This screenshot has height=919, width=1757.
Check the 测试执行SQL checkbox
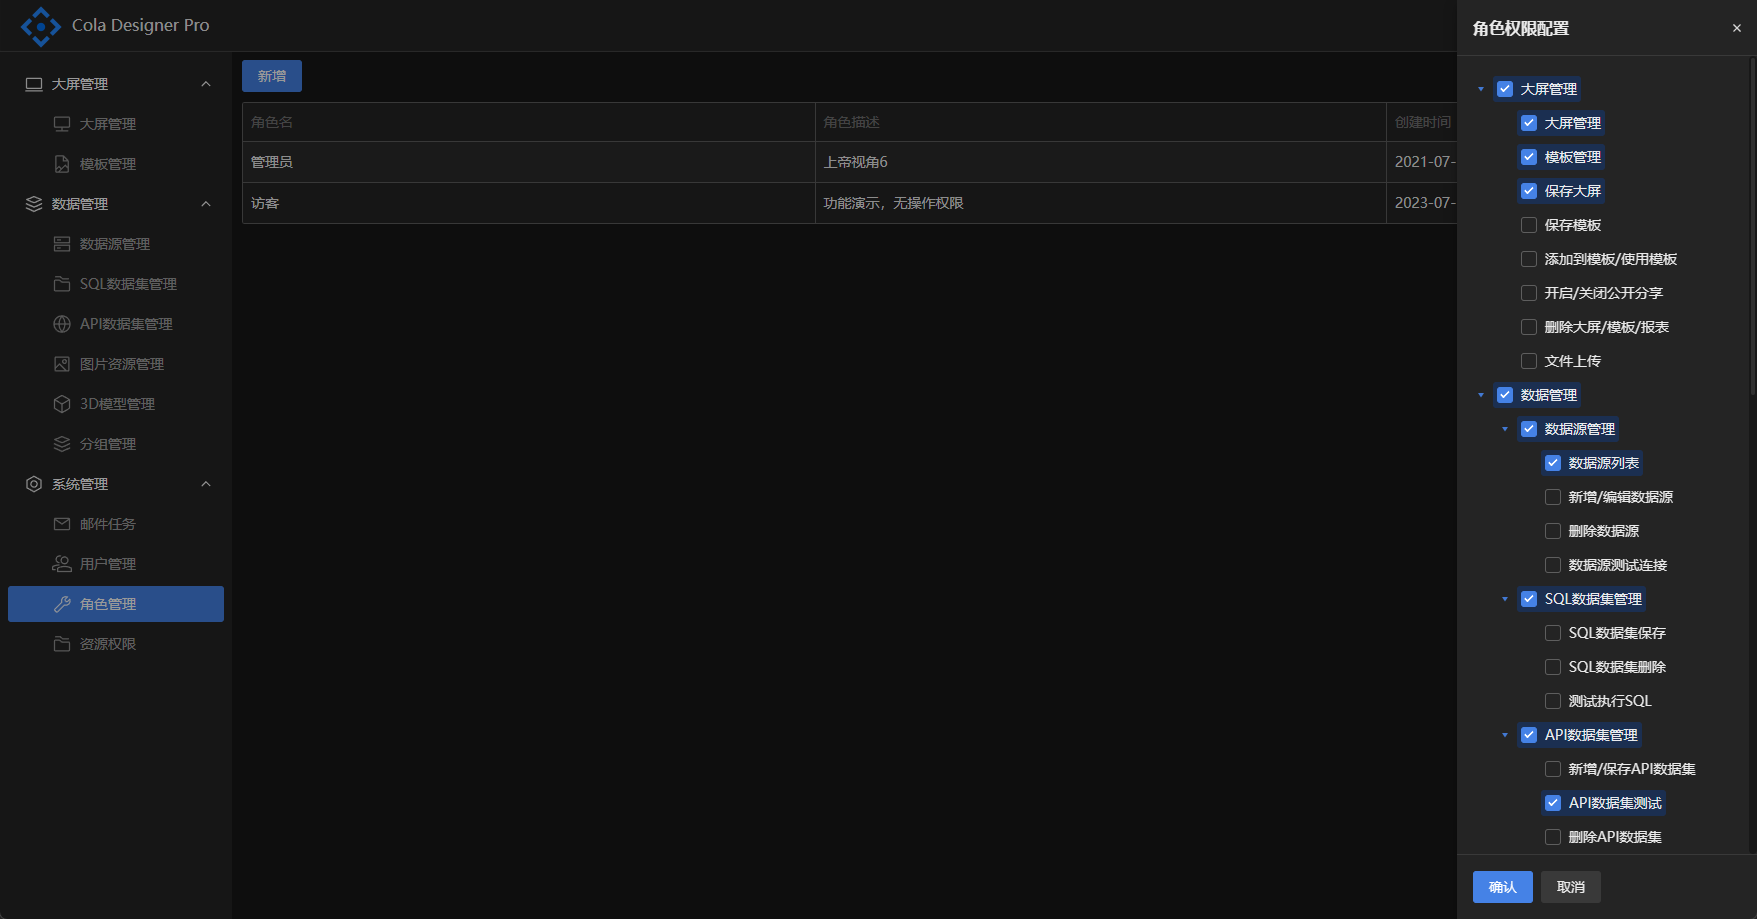pos(1553,701)
